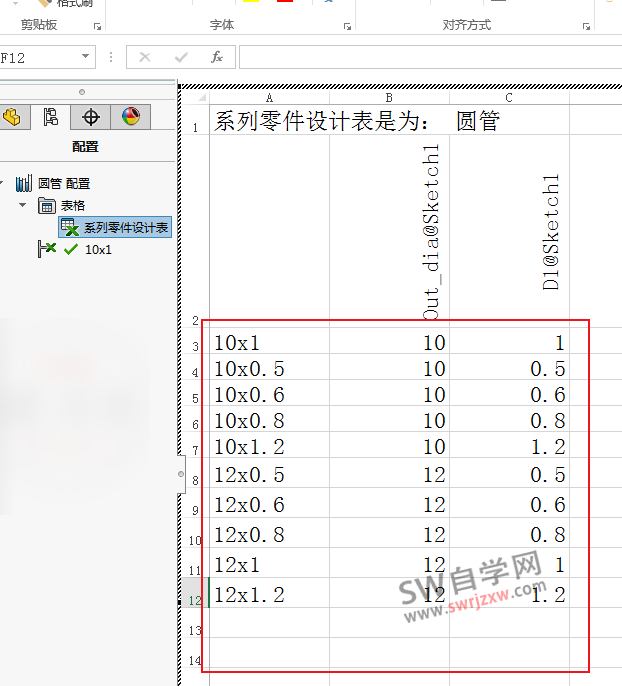The image size is (622, 686).
Task: Click the green checkmark beside 10x1
Action: pyautogui.click(x=70, y=249)
